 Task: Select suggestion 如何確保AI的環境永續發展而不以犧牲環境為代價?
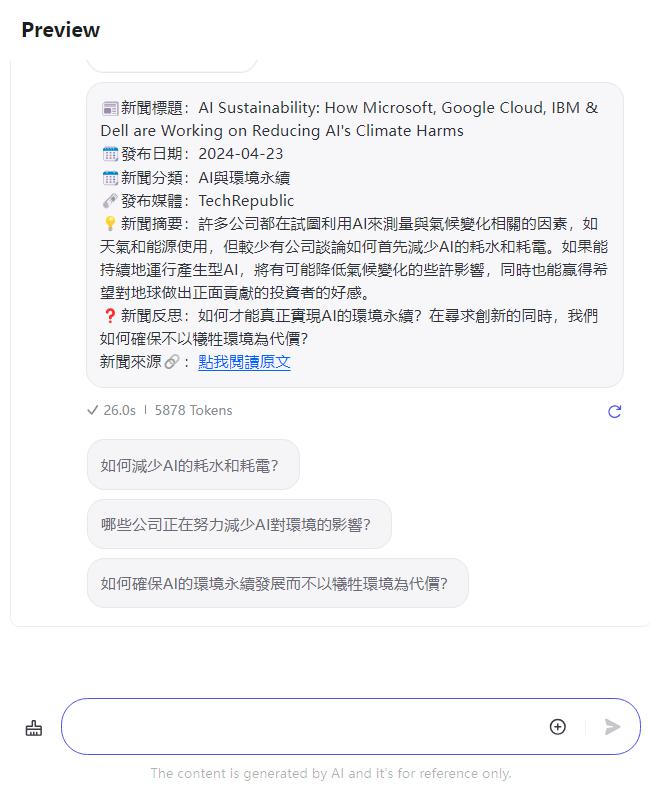click(x=277, y=583)
